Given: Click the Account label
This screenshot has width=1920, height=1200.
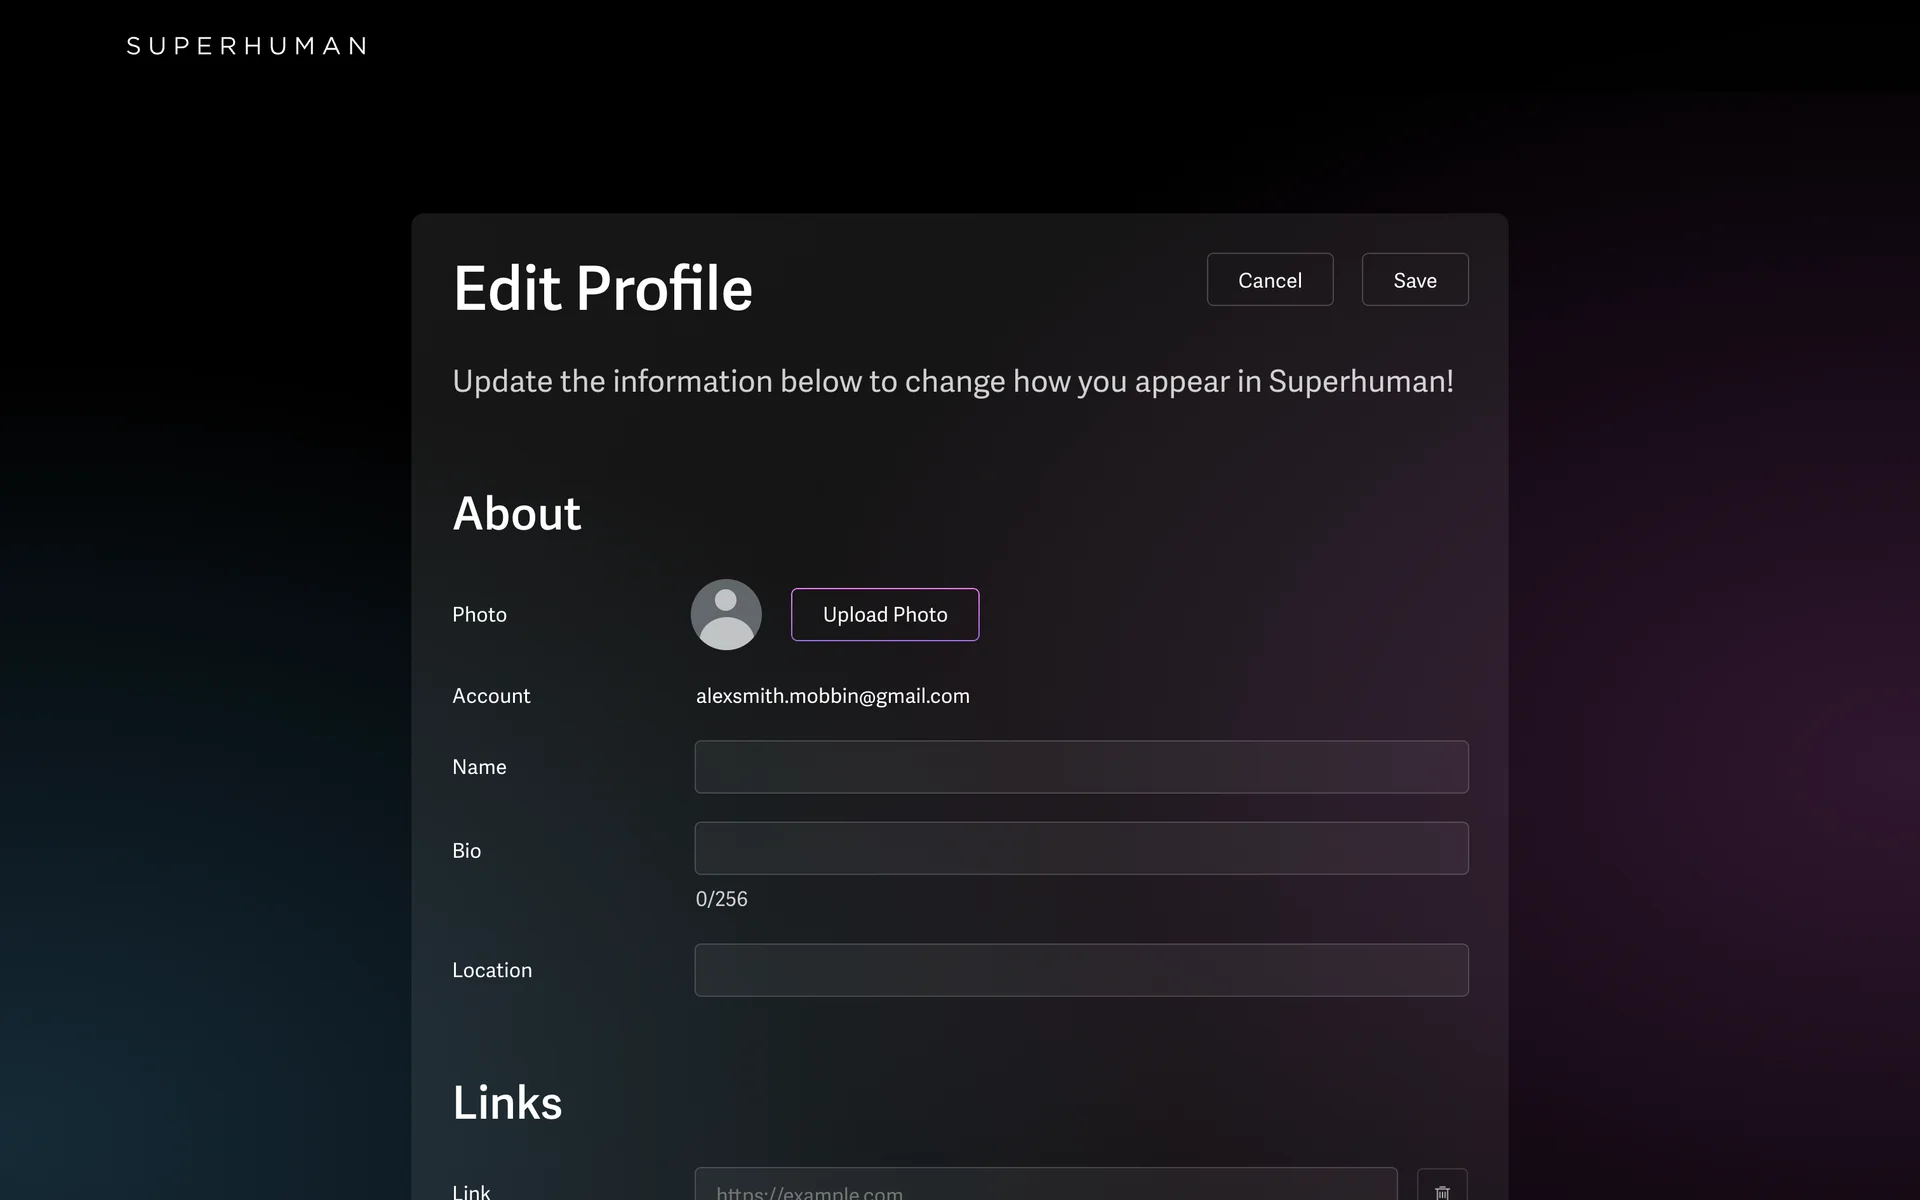Looking at the screenshot, I should (x=490, y=696).
